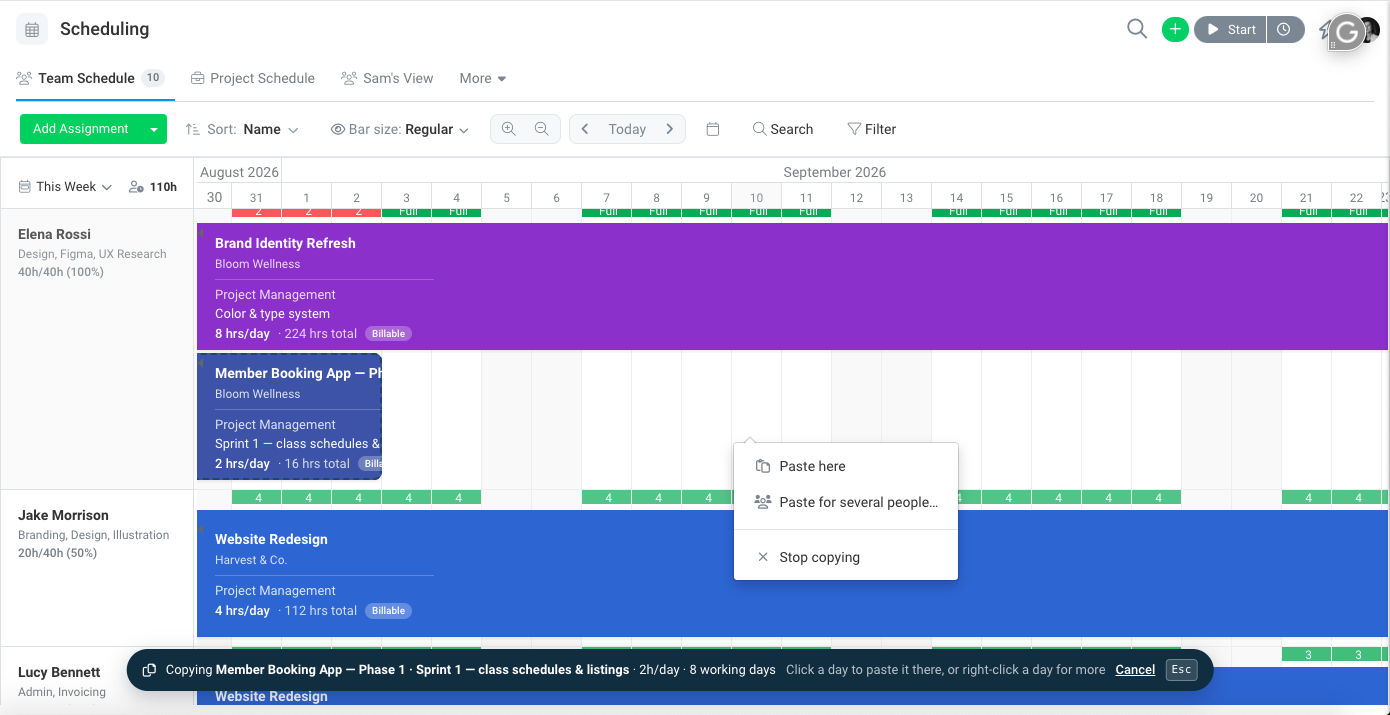The width and height of the screenshot is (1390, 715).
Task: Zoom out the schedule timeline
Action: 542,129
